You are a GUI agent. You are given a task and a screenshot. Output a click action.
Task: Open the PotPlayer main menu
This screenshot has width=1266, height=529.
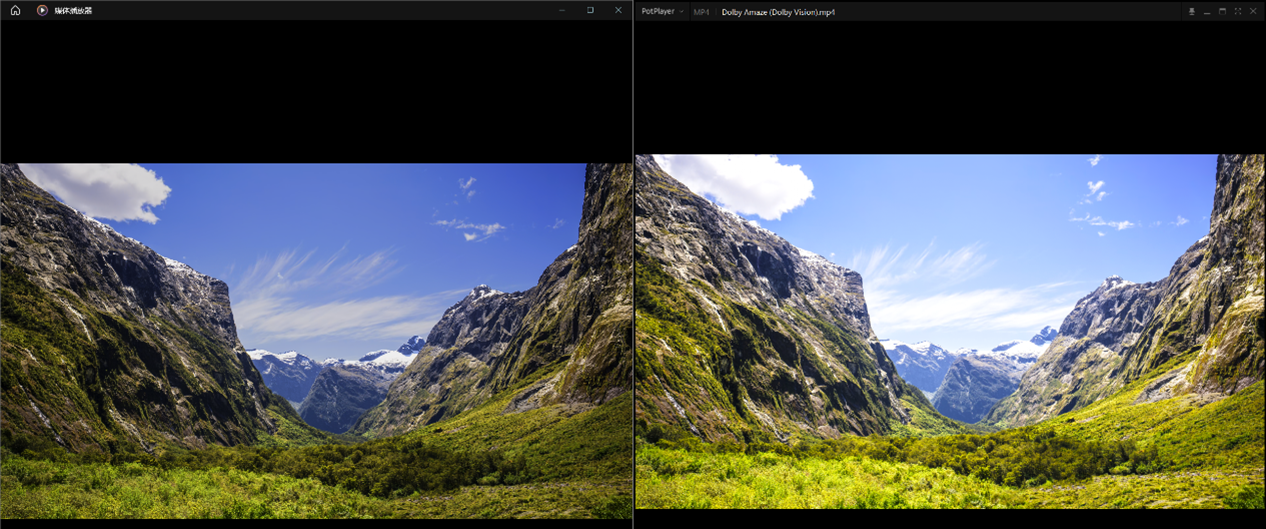click(657, 12)
